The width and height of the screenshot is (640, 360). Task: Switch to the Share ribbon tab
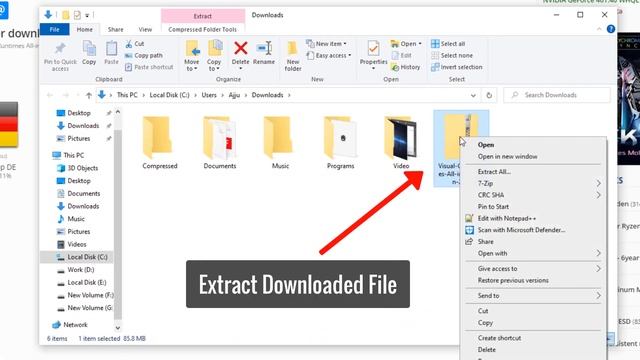[x=116, y=29]
